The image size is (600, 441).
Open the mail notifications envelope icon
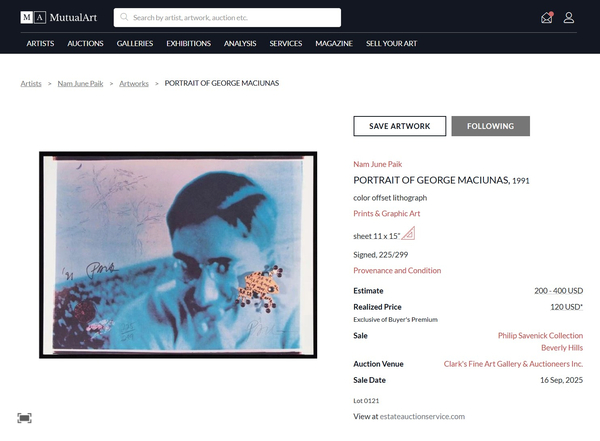click(547, 18)
